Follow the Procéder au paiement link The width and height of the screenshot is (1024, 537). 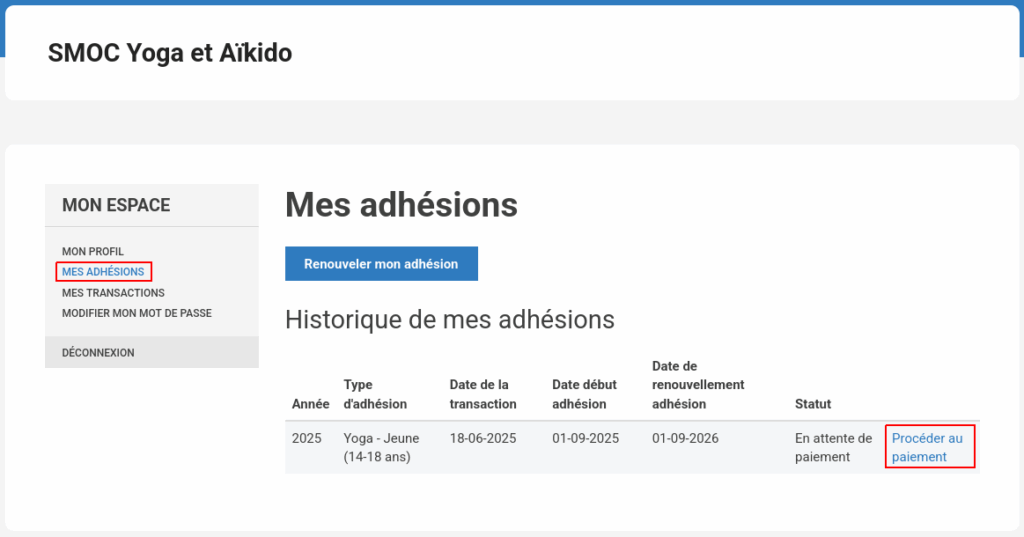927,448
